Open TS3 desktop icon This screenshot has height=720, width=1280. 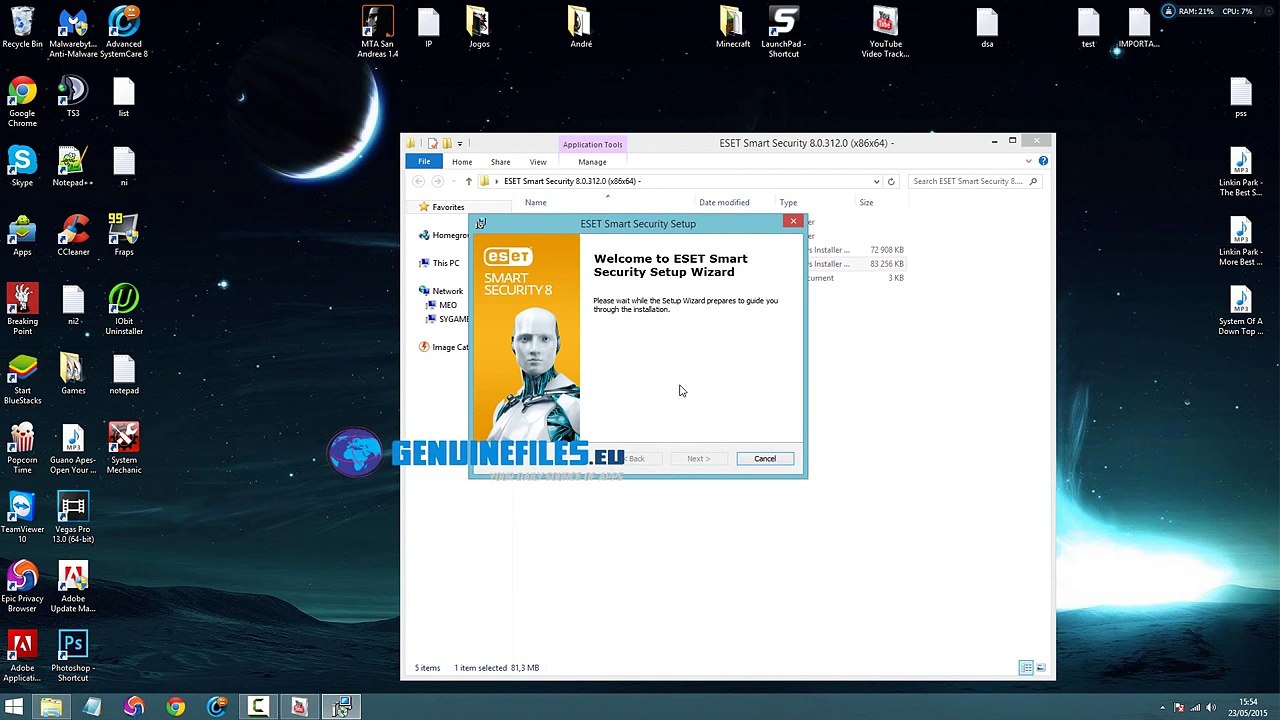(x=72, y=98)
